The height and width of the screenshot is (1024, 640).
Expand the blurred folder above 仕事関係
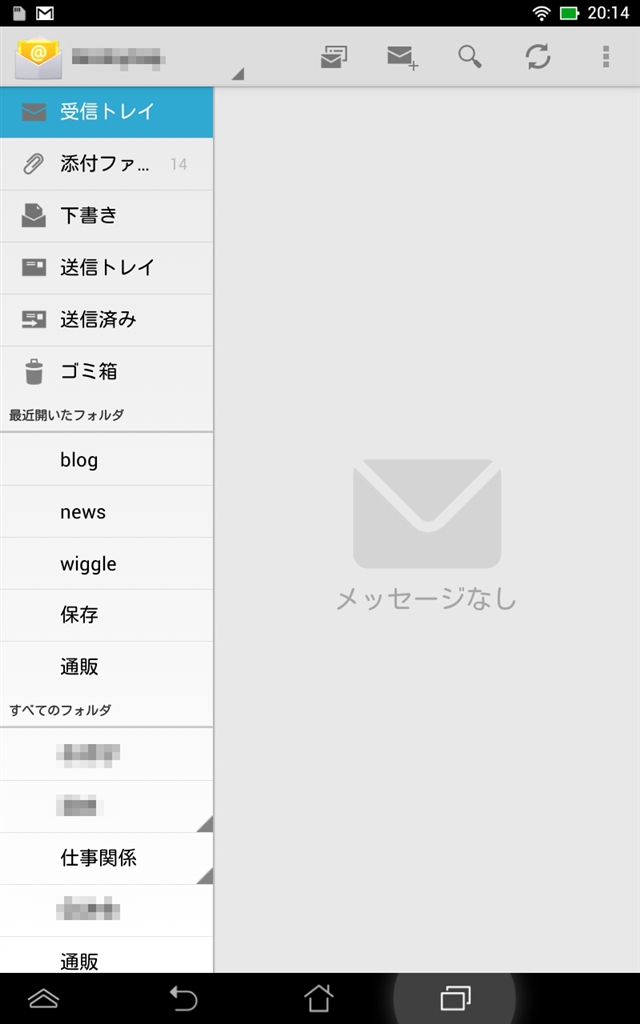(204, 824)
